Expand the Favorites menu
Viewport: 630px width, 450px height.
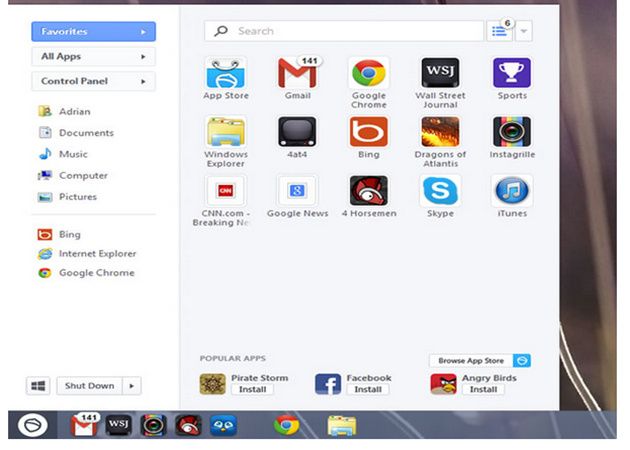coord(93,32)
